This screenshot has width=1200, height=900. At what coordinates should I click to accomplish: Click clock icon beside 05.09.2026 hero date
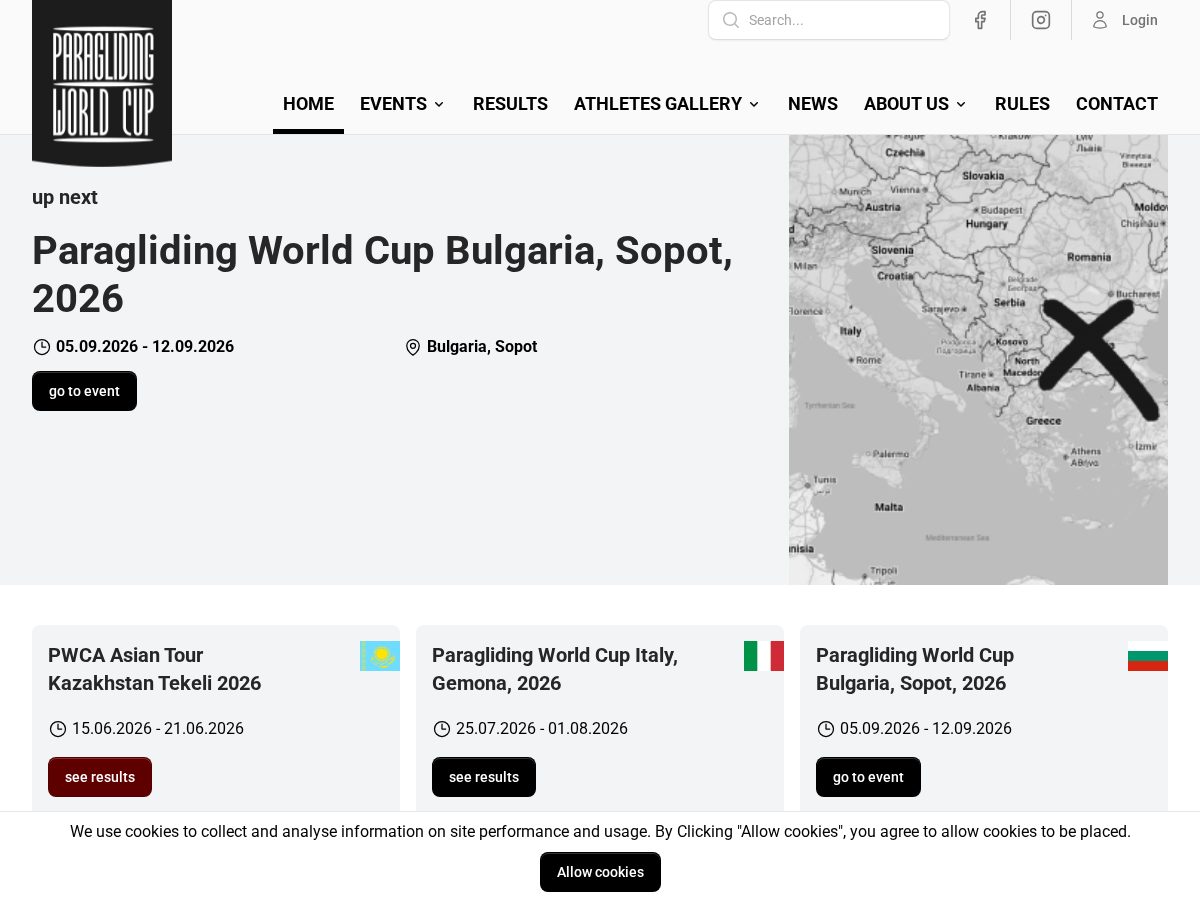[42, 347]
